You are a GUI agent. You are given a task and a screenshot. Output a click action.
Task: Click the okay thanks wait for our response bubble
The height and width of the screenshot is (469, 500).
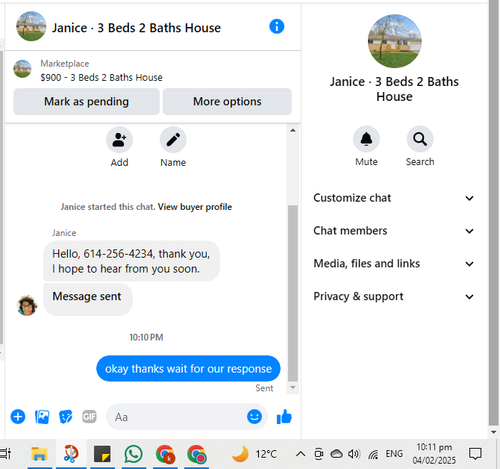(188, 369)
